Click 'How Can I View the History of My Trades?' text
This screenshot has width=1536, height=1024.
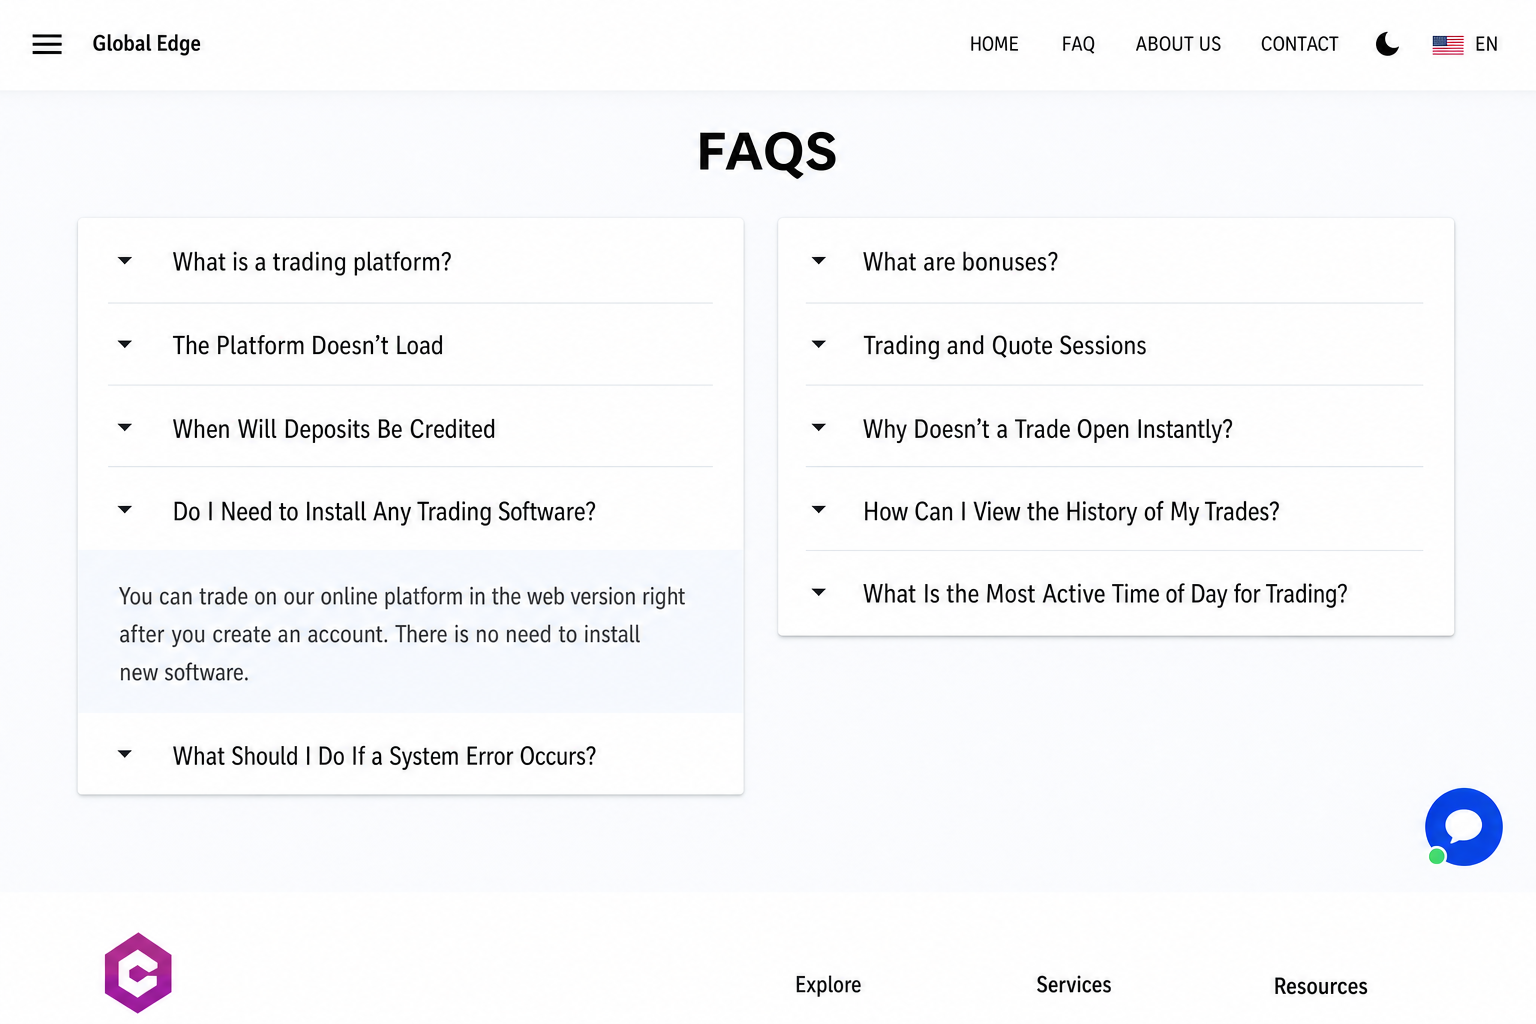click(1071, 512)
